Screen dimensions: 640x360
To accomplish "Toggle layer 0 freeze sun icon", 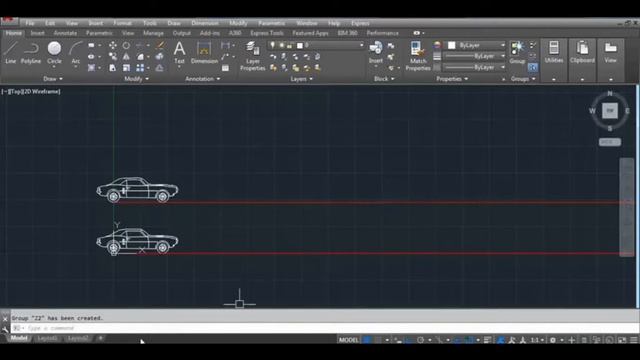I will [282, 45].
